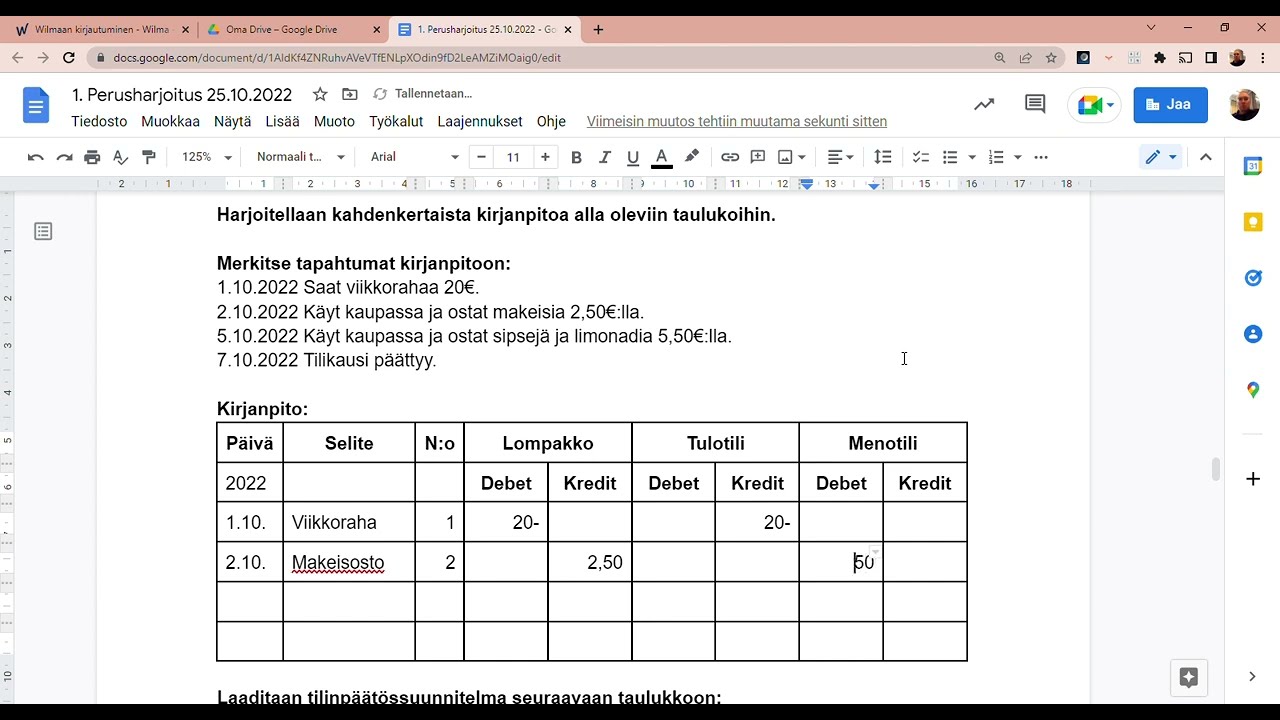1280x720 pixels.
Task: Open last edit history link
Action: 736,121
